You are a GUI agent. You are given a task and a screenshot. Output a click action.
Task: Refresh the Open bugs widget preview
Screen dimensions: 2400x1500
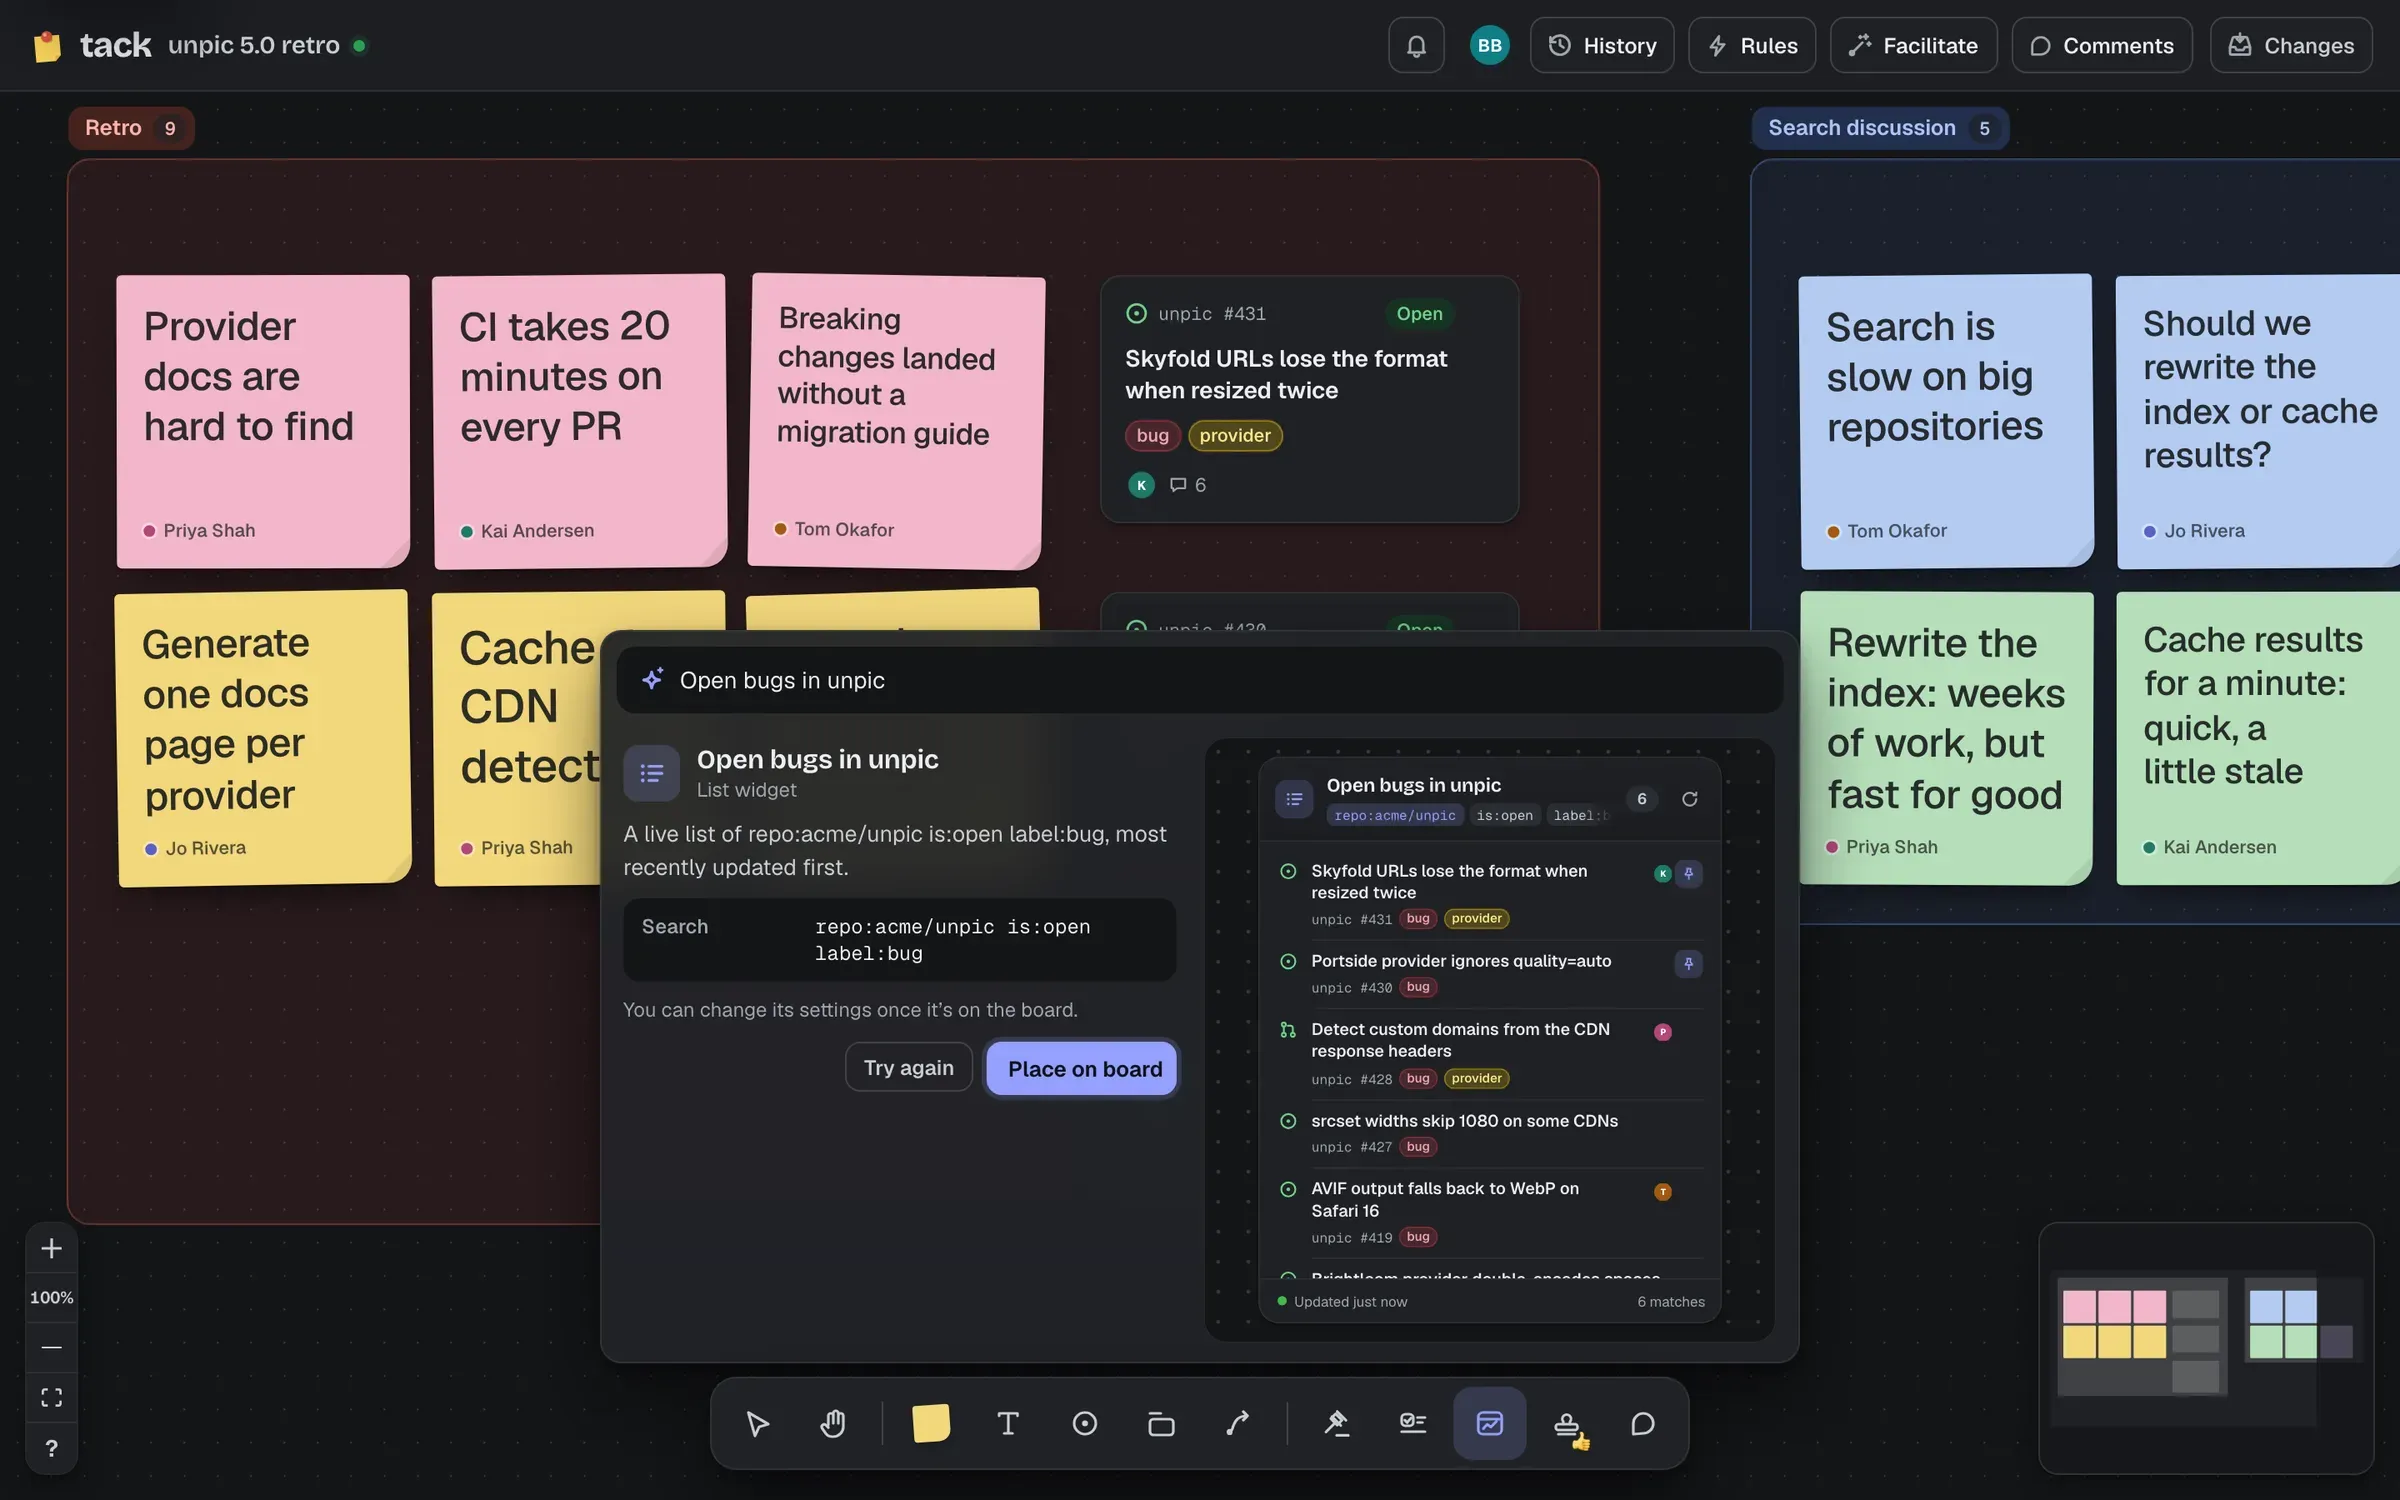tap(1690, 799)
